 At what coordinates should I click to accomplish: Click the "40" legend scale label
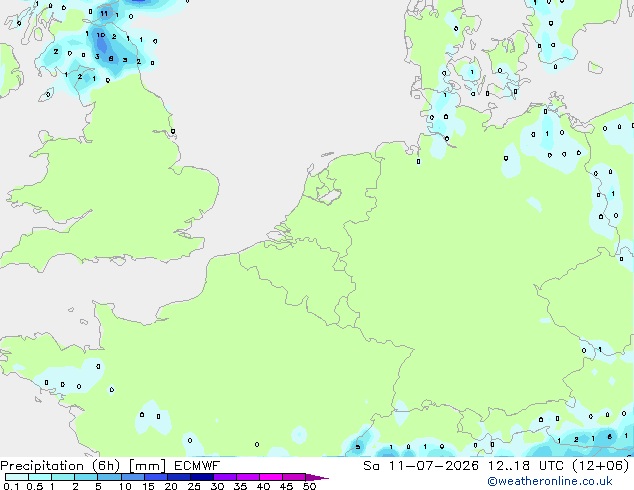[x=263, y=486]
